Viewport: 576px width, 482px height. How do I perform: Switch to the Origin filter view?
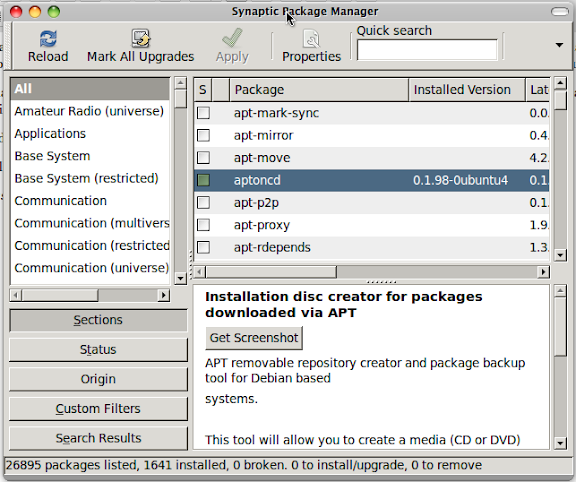click(x=98, y=379)
